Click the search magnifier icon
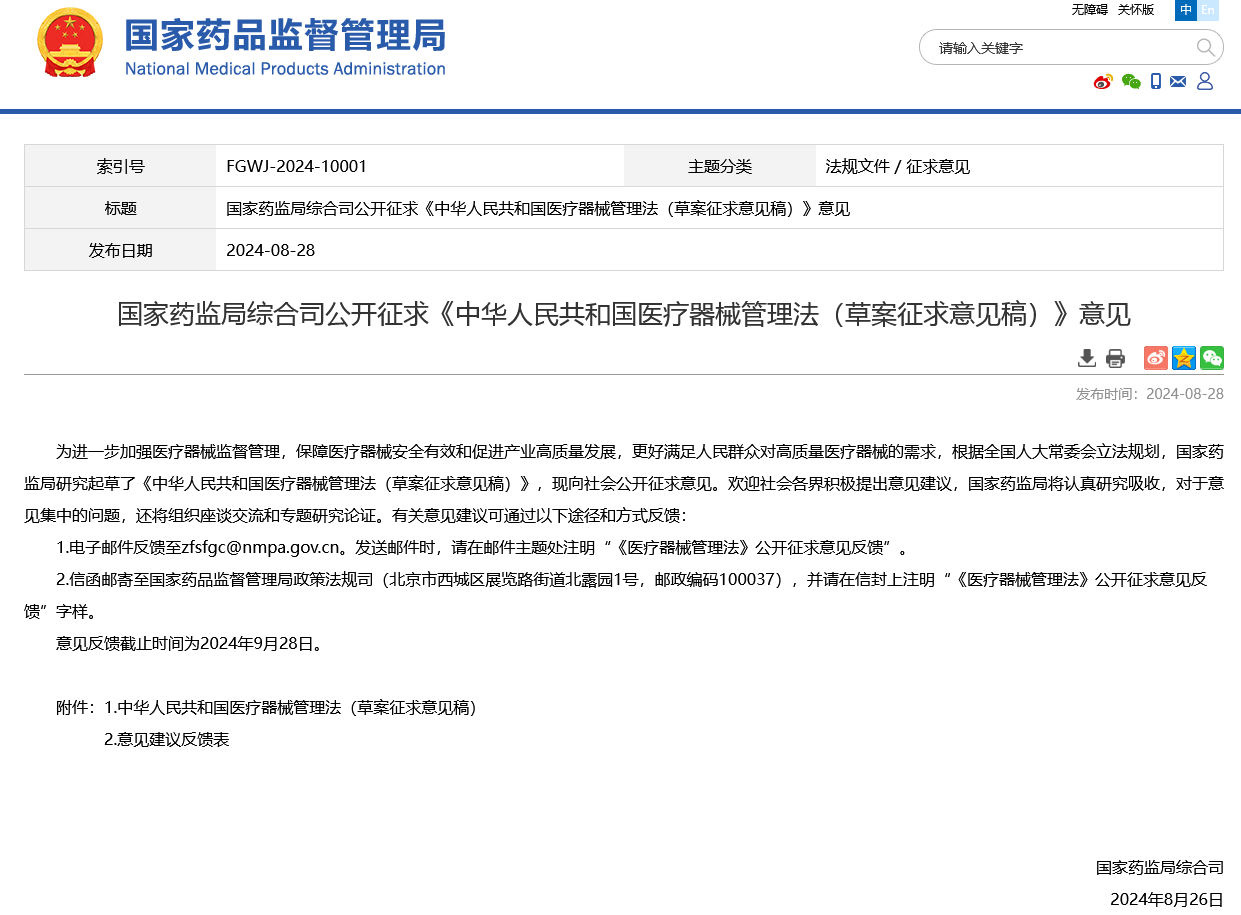The height and width of the screenshot is (915, 1241). pos(1206,47)
